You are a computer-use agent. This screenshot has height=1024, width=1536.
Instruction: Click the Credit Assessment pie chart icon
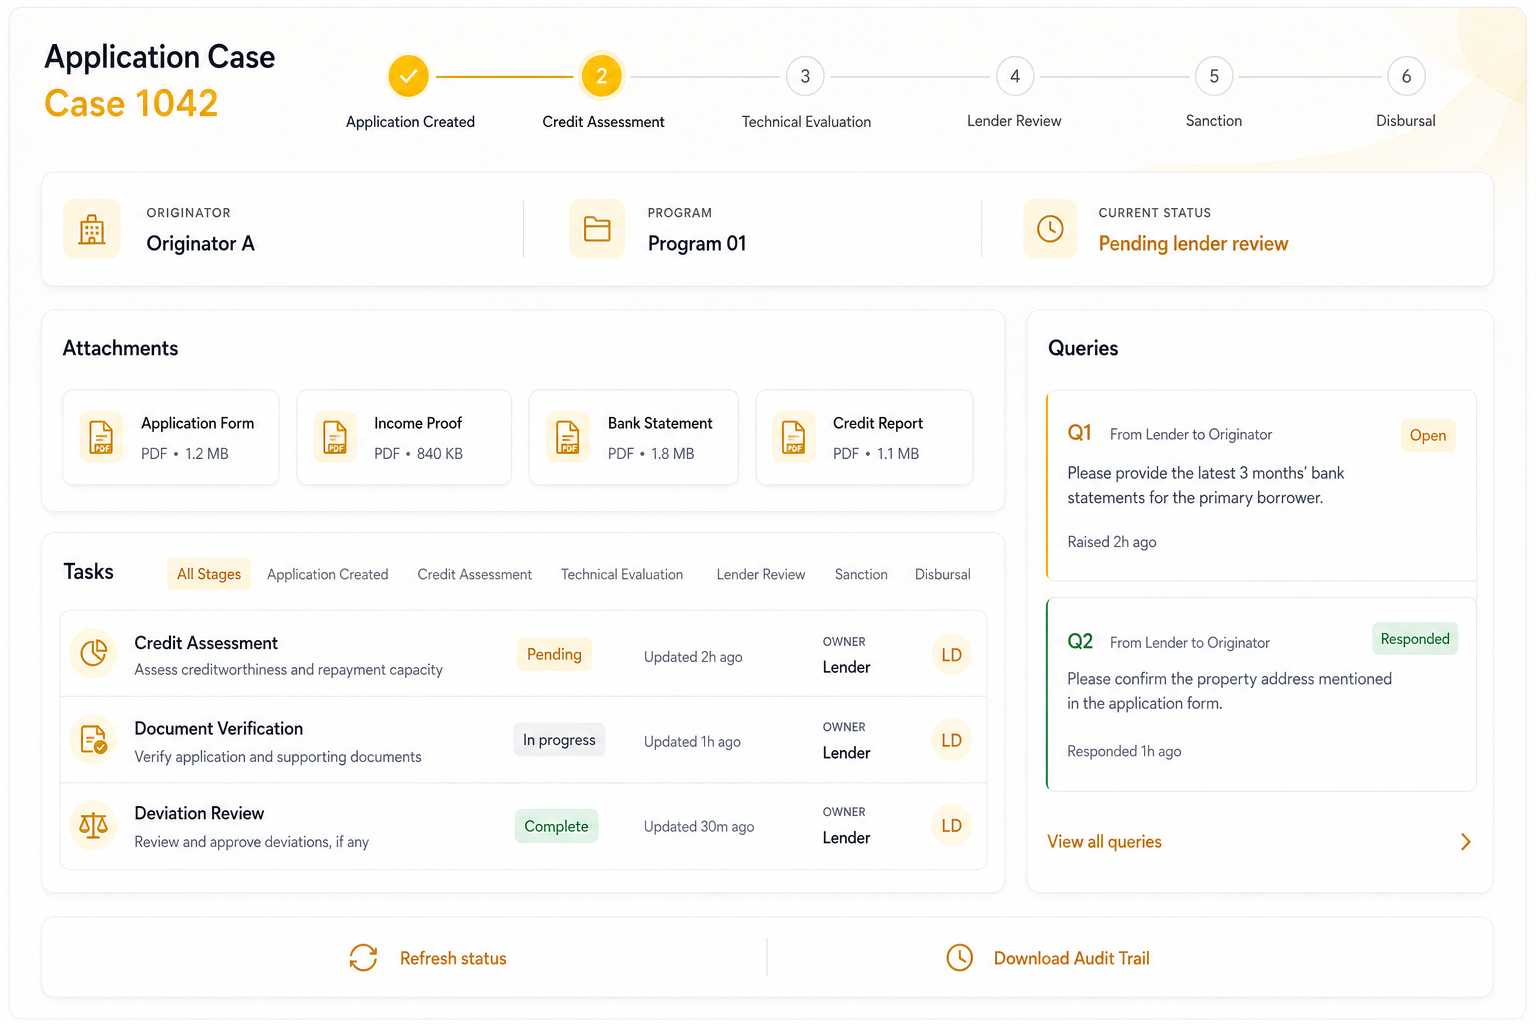(x=94, y=653)
